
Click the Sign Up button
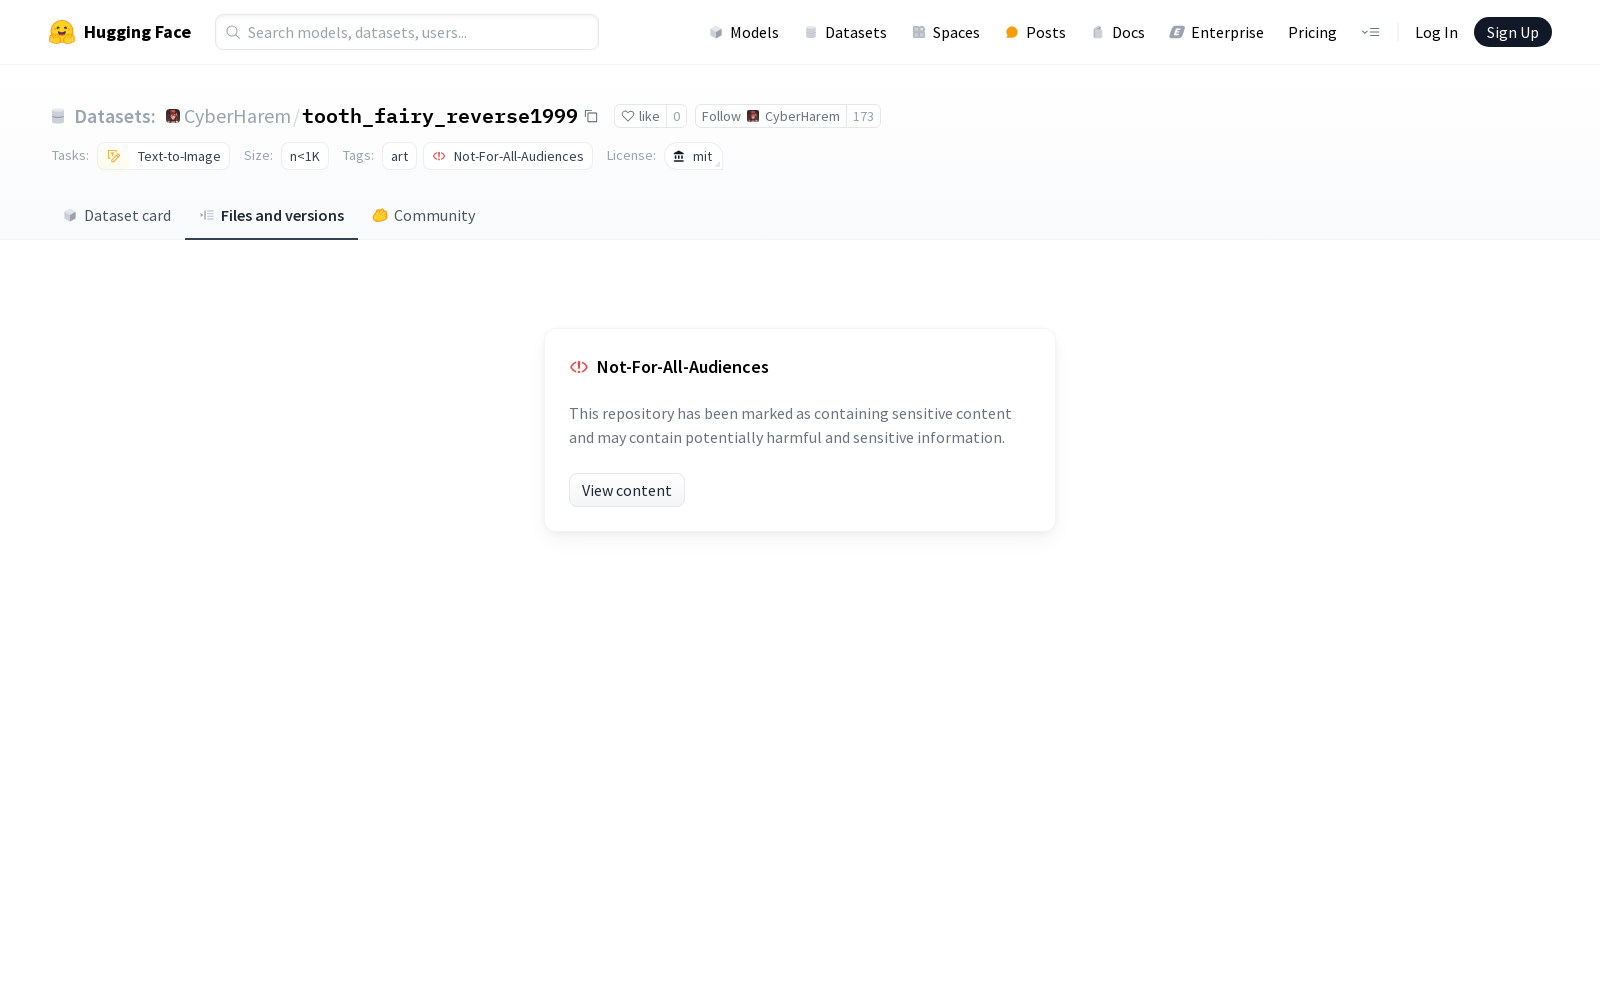point(1512,32)
